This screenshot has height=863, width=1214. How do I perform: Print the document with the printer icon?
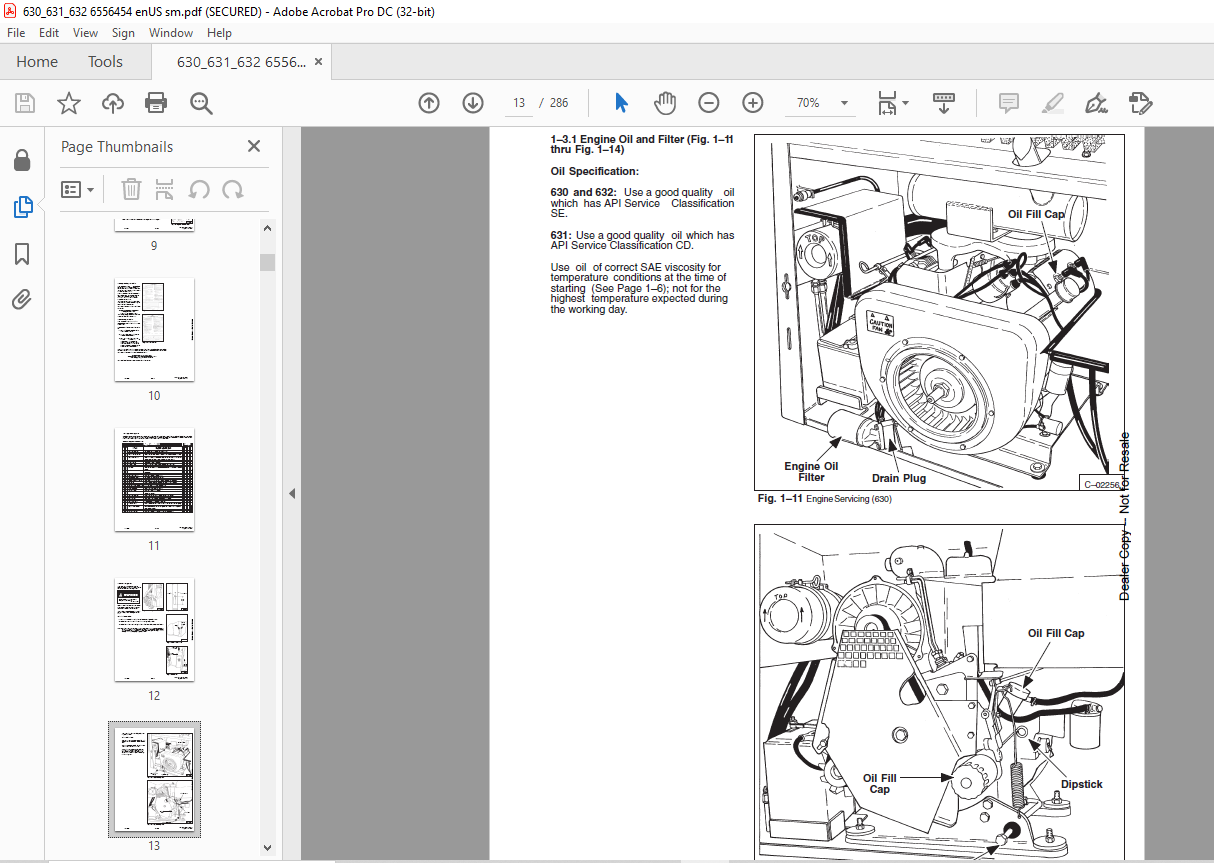[156, 103]
